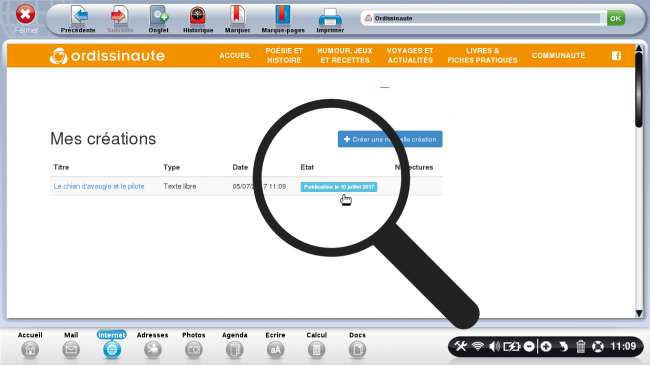Click the scrollbar down arrow
Viewport: 650px width, 365px height.
tap(639, 313)
